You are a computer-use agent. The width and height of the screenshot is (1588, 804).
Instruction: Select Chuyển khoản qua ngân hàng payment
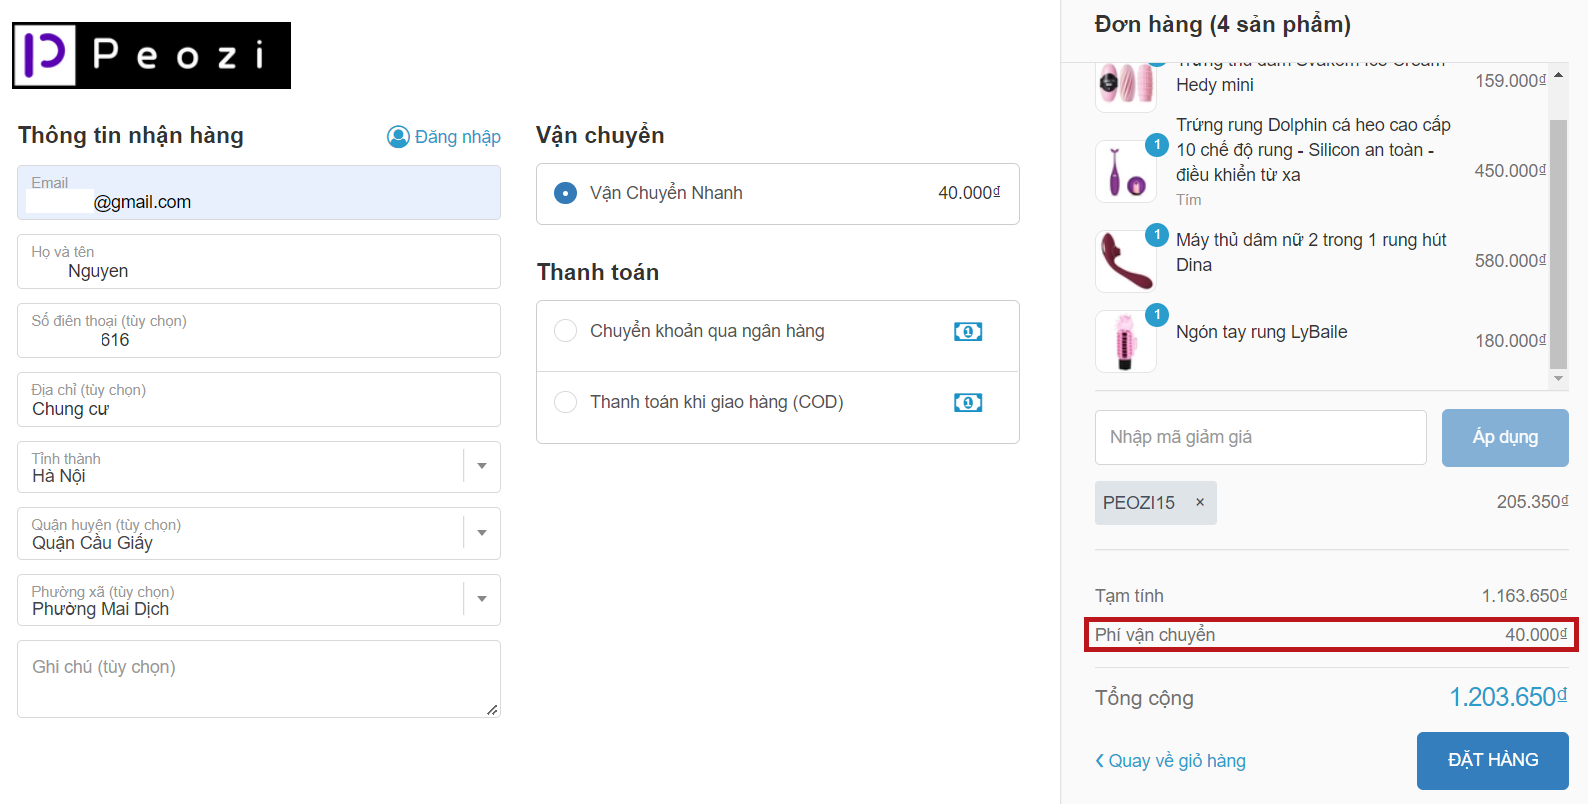click(566, 331)
